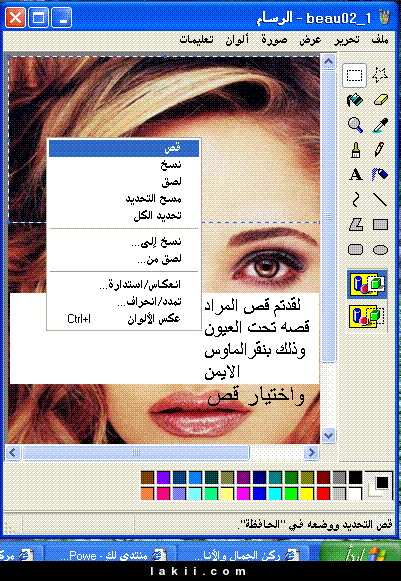Choose the Pencil tool
This screenshot has width=401, height=581.
pyautogui.click(x=380, y=150)
